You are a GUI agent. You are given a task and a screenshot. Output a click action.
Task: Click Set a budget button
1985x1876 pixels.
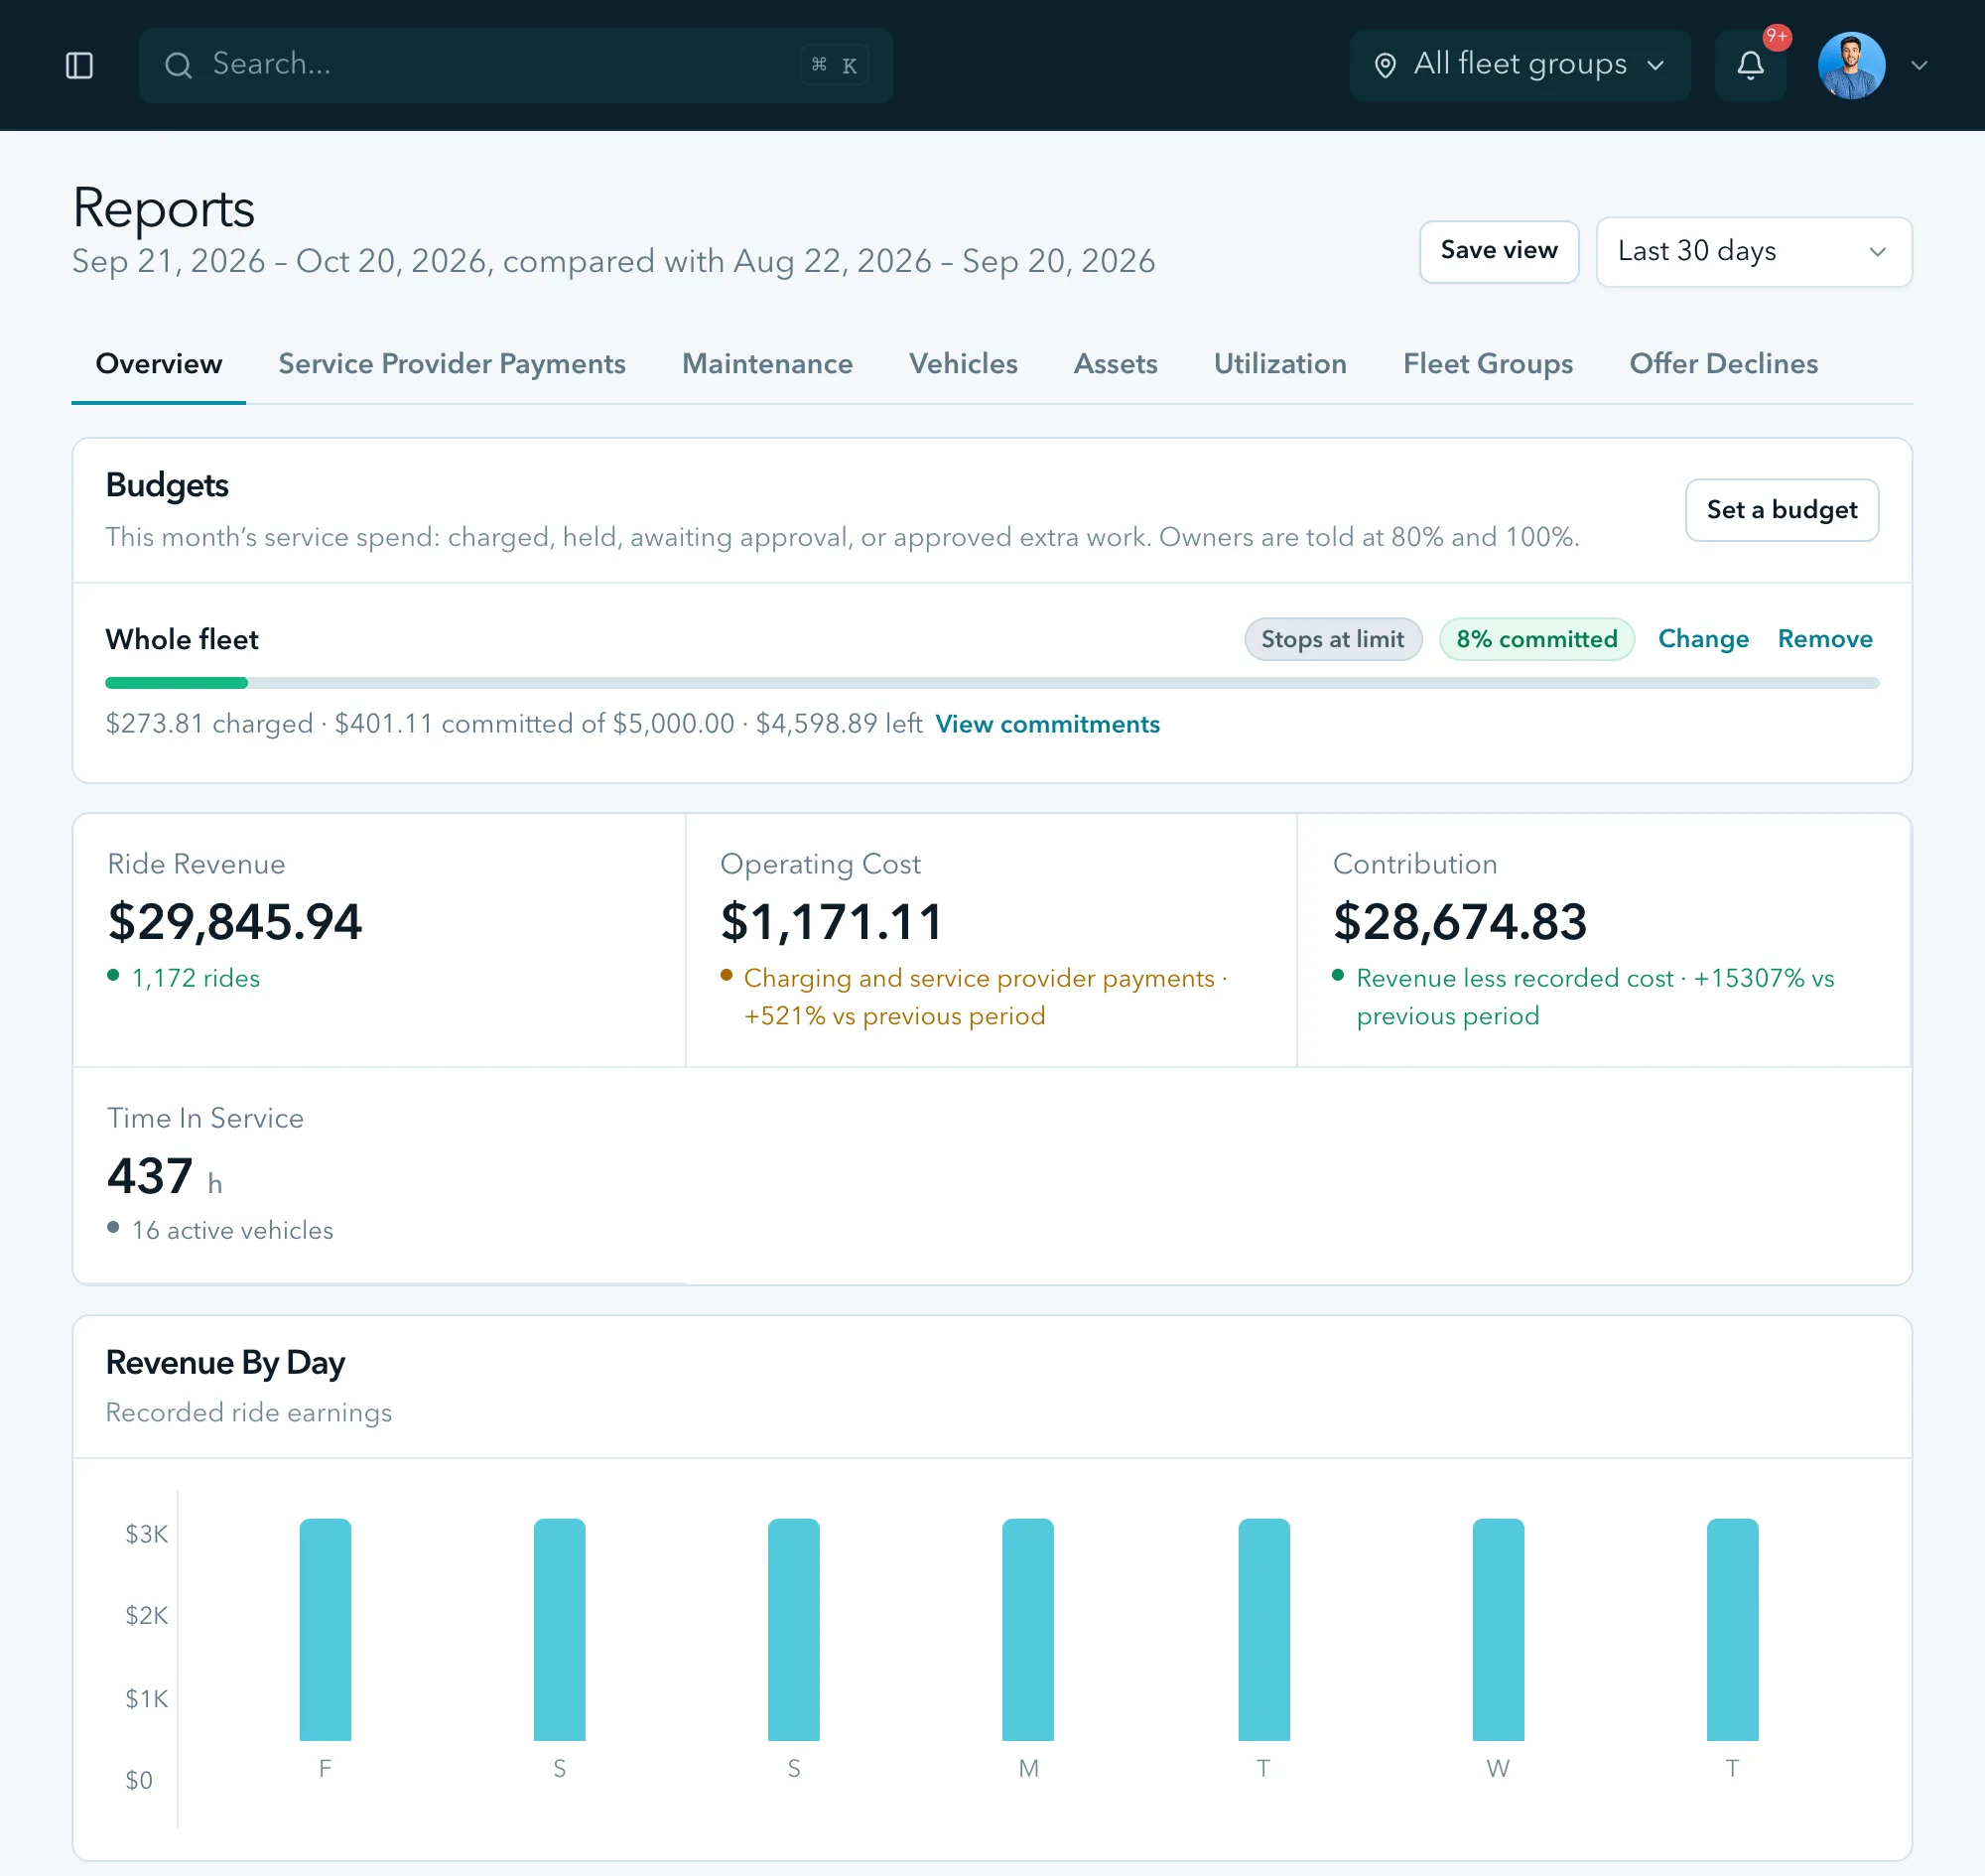pos(1781,509)
